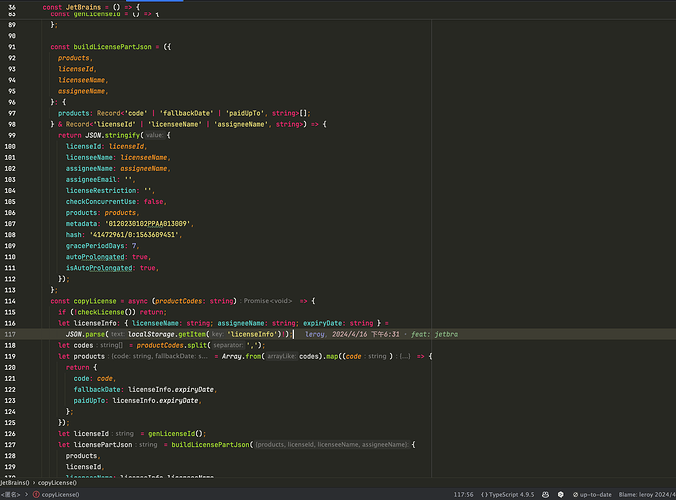This screenshot has height=500, width=676.
Task: Click the buildLicensePartJson declaration on line 91
Action: 113,47
